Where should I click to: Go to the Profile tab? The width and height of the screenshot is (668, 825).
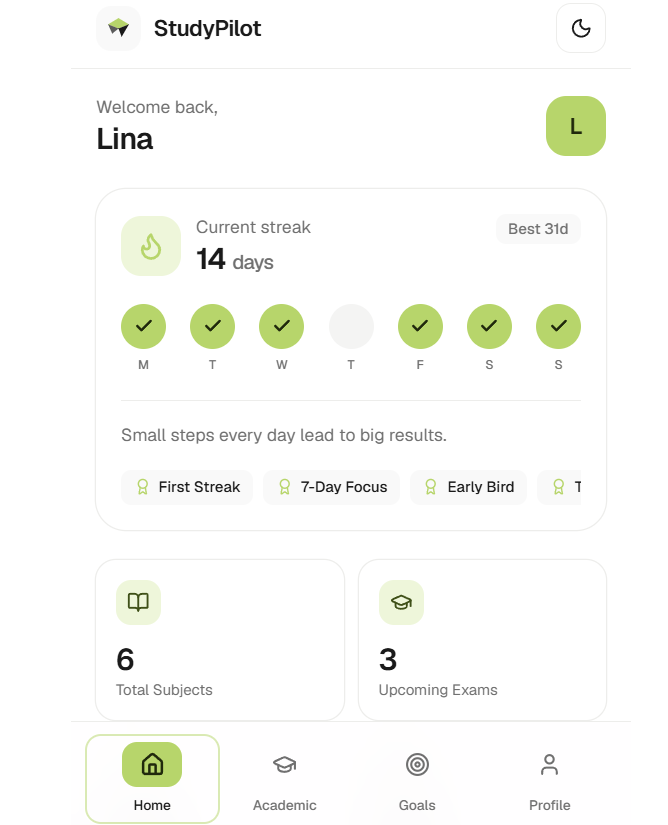coord(550,779)
